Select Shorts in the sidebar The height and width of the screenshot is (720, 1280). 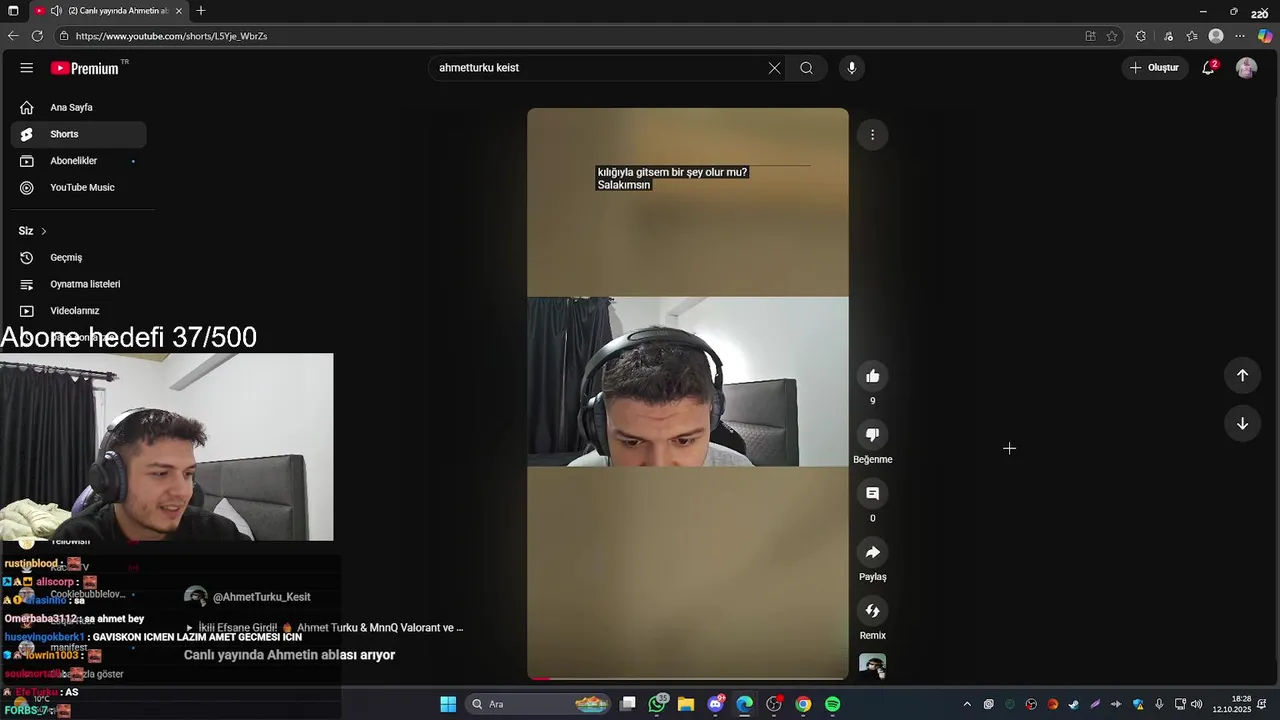point(78,134)
